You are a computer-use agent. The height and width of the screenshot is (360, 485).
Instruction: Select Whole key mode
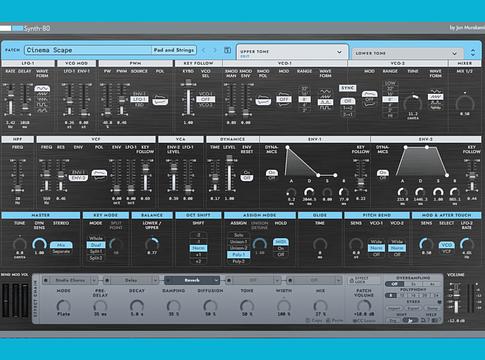pyautogui.click(x=96, y=238)
